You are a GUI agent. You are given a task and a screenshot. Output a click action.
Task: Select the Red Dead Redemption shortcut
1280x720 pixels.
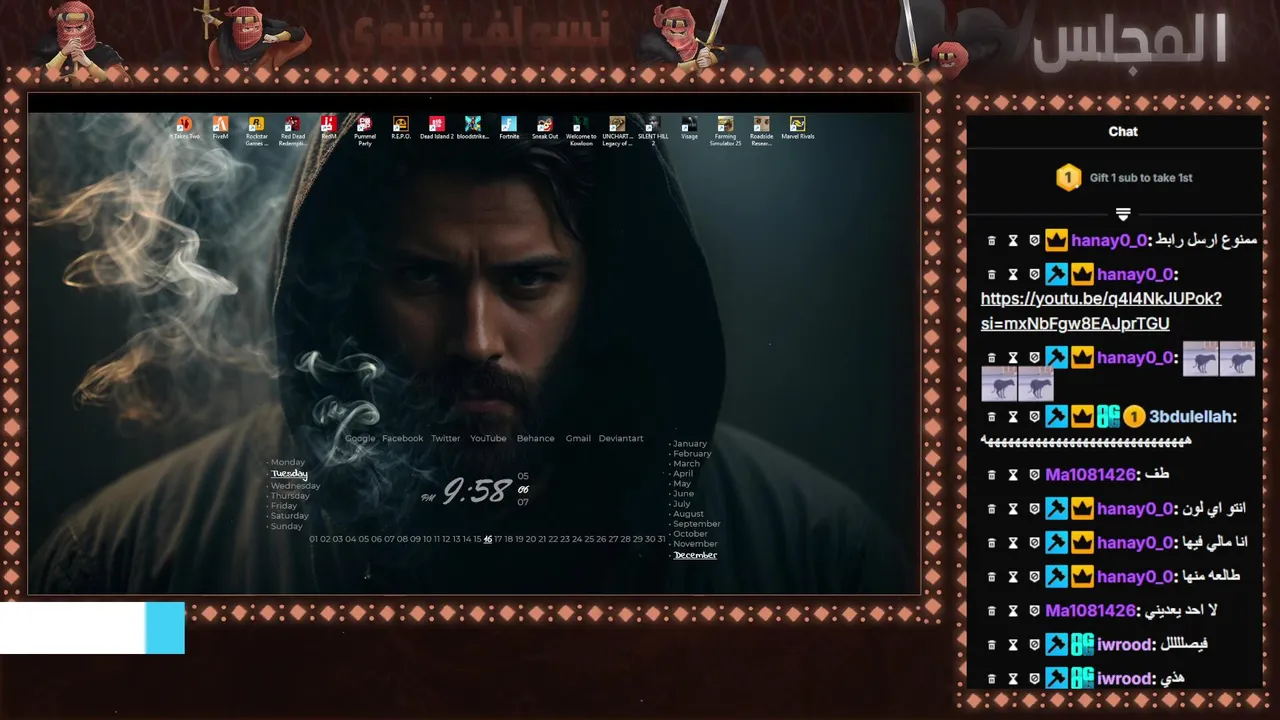pyautogui.click(x=293, y=131)
